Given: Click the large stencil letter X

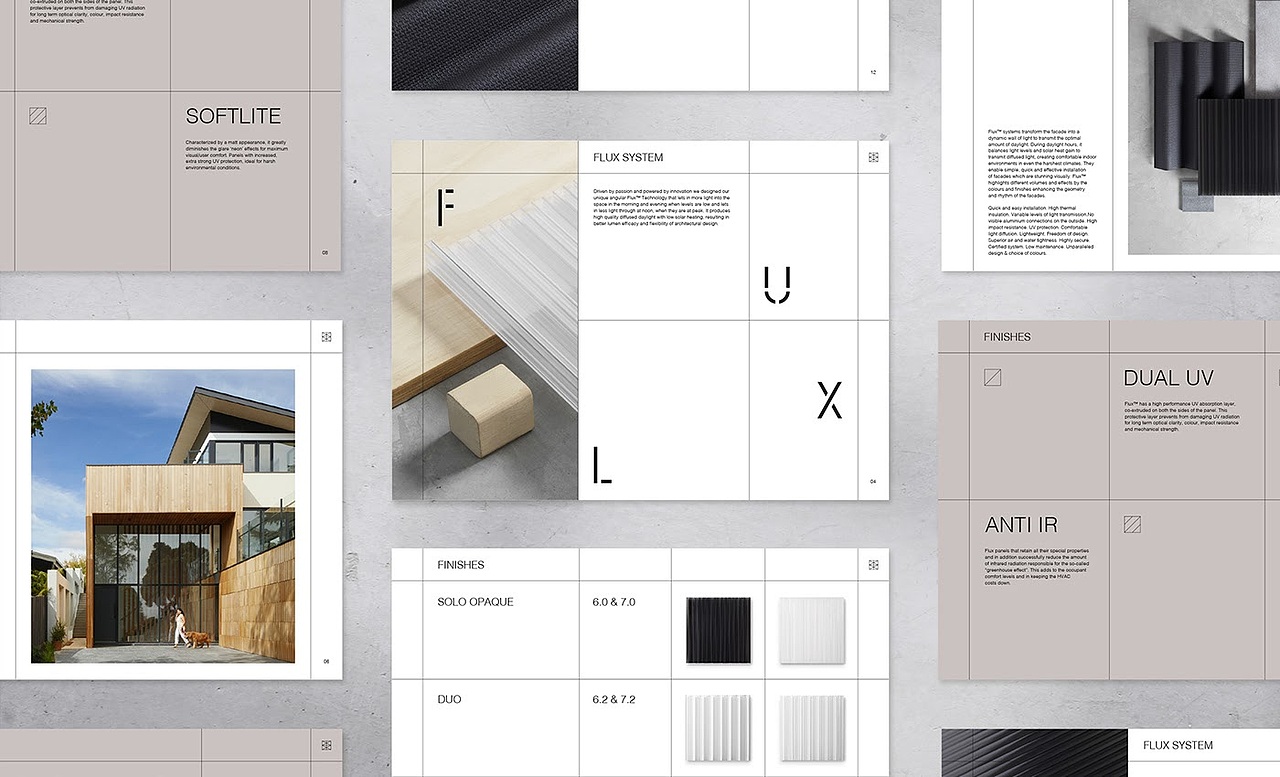Looking at the screenshot, I should tap(830, 399).
